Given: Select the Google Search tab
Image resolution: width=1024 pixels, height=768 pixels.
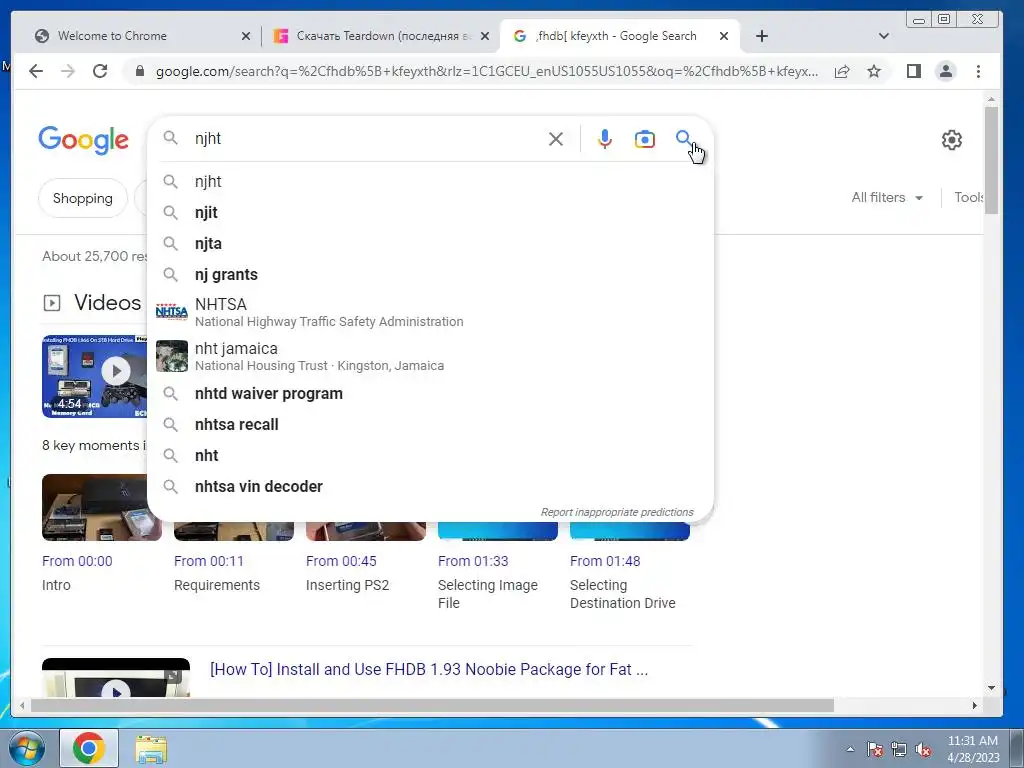Looking at the screenshot, I should [619, 36].
